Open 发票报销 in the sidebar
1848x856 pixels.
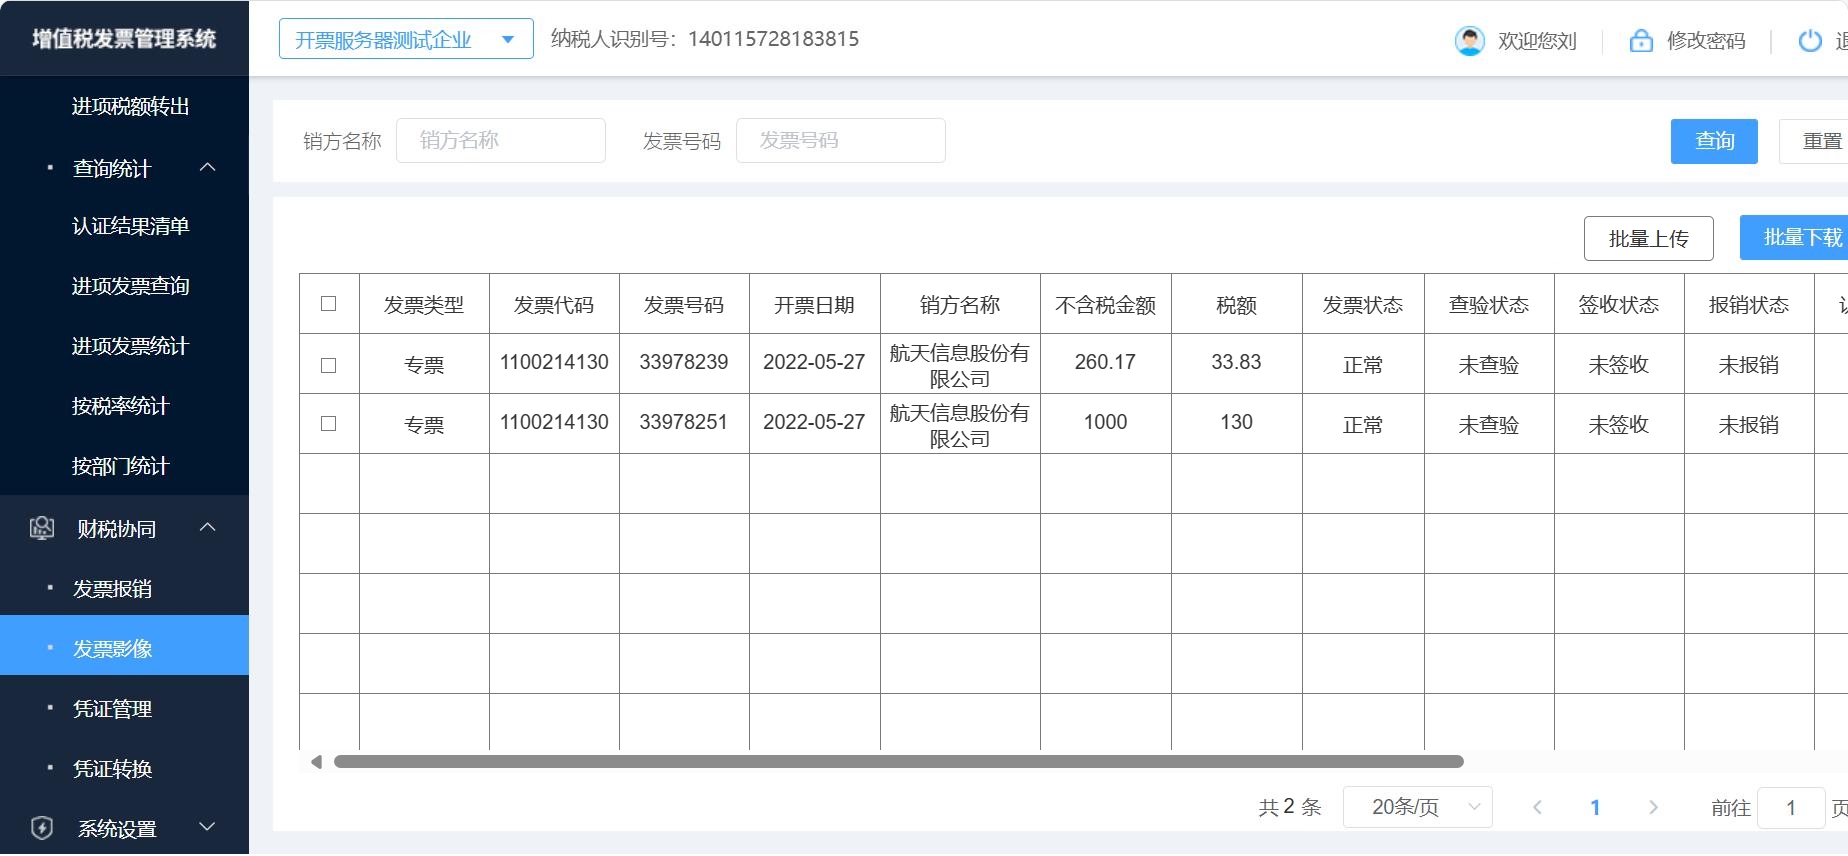pyautogui.click(x=113, y=589)
